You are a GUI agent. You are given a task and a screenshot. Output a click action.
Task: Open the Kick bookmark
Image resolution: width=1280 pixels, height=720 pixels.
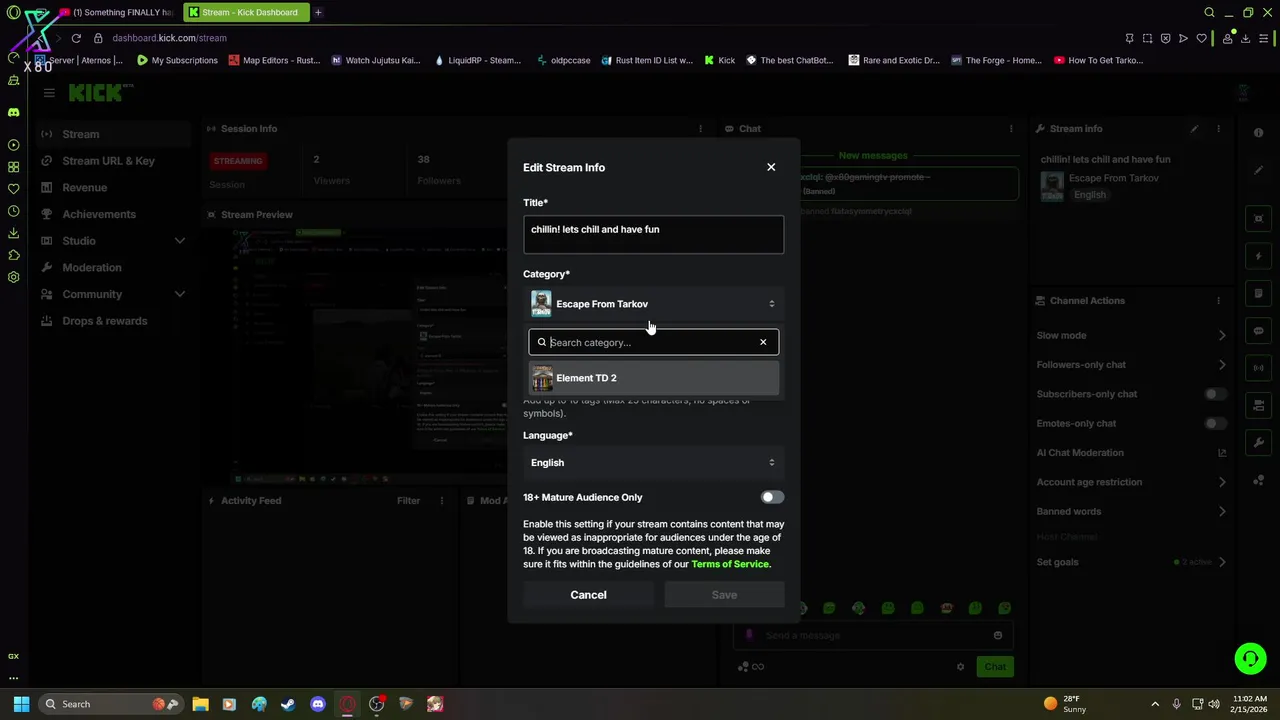coord(719,60)
